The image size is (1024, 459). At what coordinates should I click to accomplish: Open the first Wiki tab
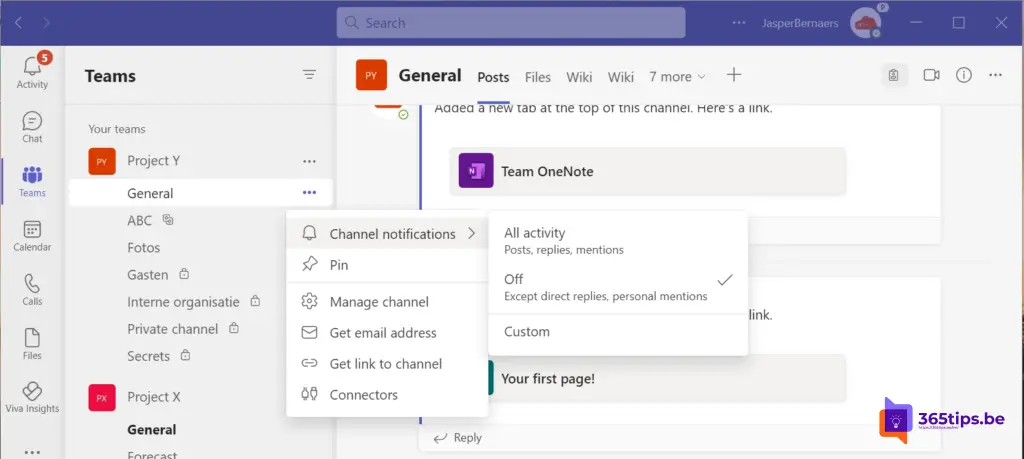pyautogui.click(x=579, y=77)
